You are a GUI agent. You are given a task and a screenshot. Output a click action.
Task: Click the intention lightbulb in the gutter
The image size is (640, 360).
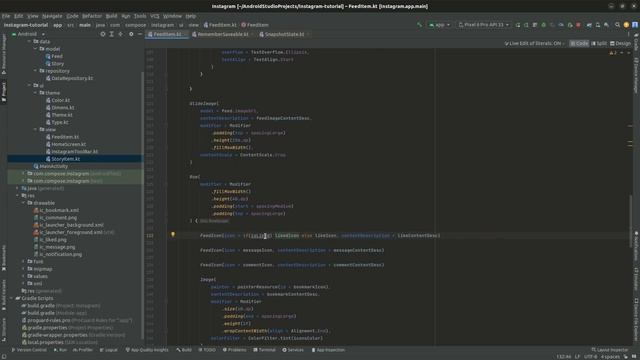pos(173,235)
